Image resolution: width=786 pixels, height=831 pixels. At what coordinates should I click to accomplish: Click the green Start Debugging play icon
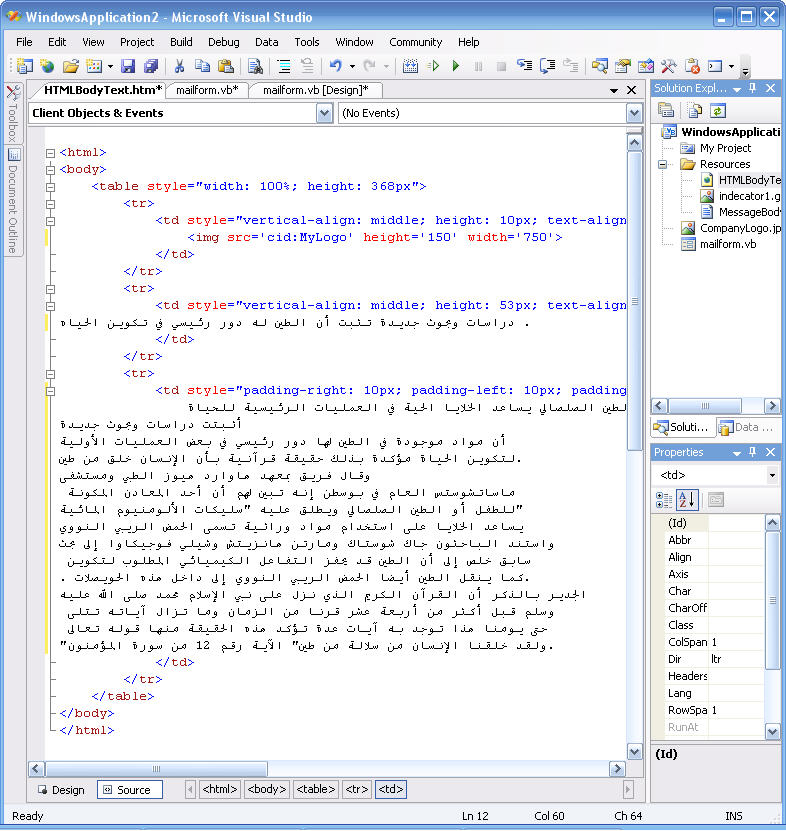(x=456, y=66)
